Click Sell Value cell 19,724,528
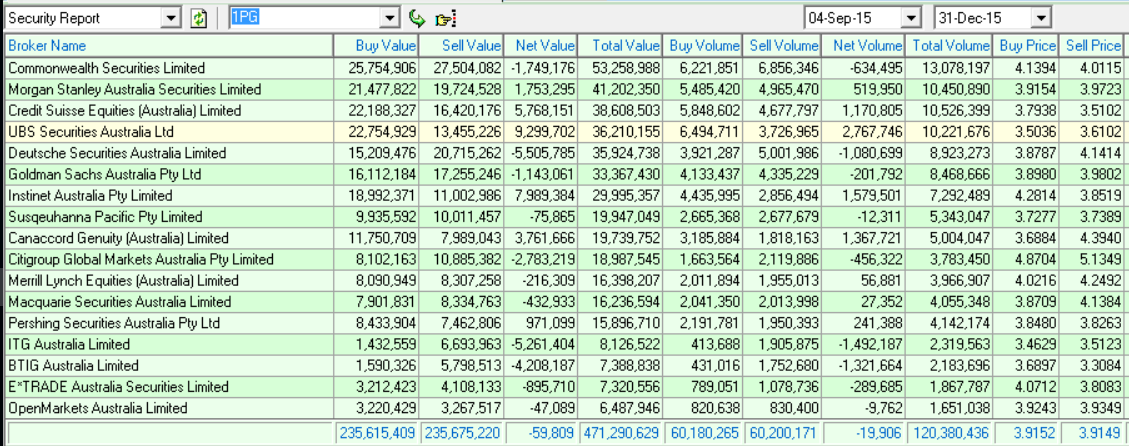Screen dimensions: 1129x446 [x=461, y=89]
